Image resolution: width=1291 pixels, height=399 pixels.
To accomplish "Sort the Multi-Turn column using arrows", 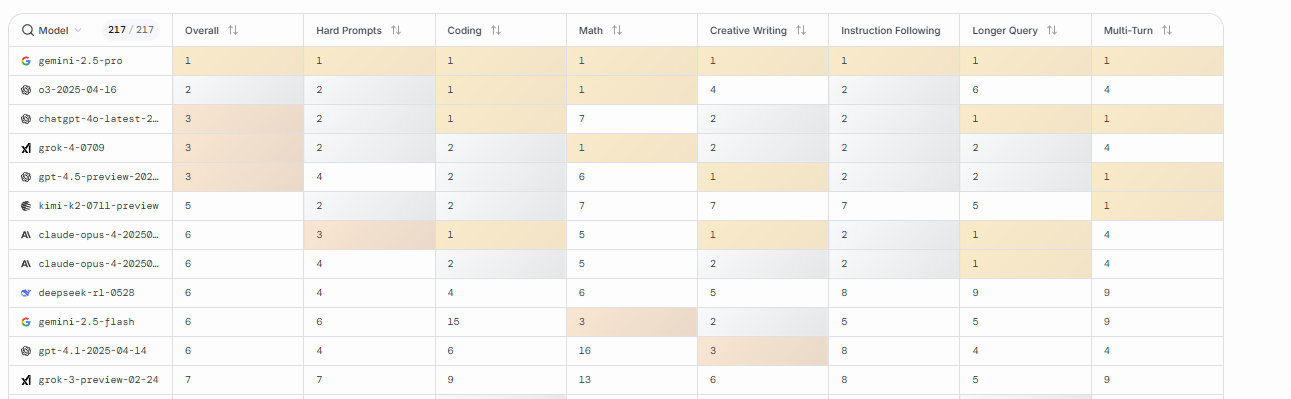I will (x=1167, y=30).
